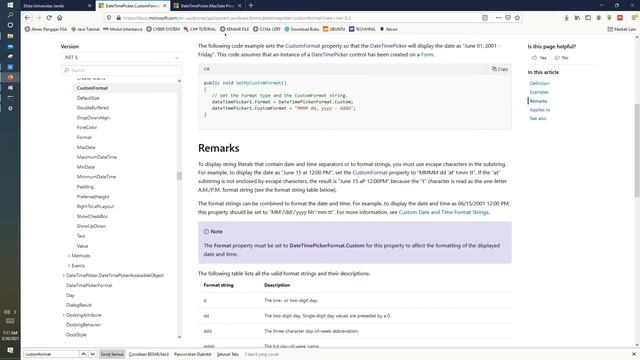Save page to Pocket icon
640x360 pixels.
[508, 18]
